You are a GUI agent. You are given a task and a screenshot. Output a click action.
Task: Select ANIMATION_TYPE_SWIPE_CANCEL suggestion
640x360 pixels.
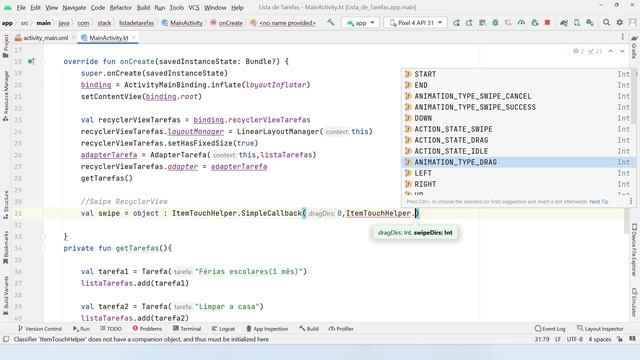(517, 96)
